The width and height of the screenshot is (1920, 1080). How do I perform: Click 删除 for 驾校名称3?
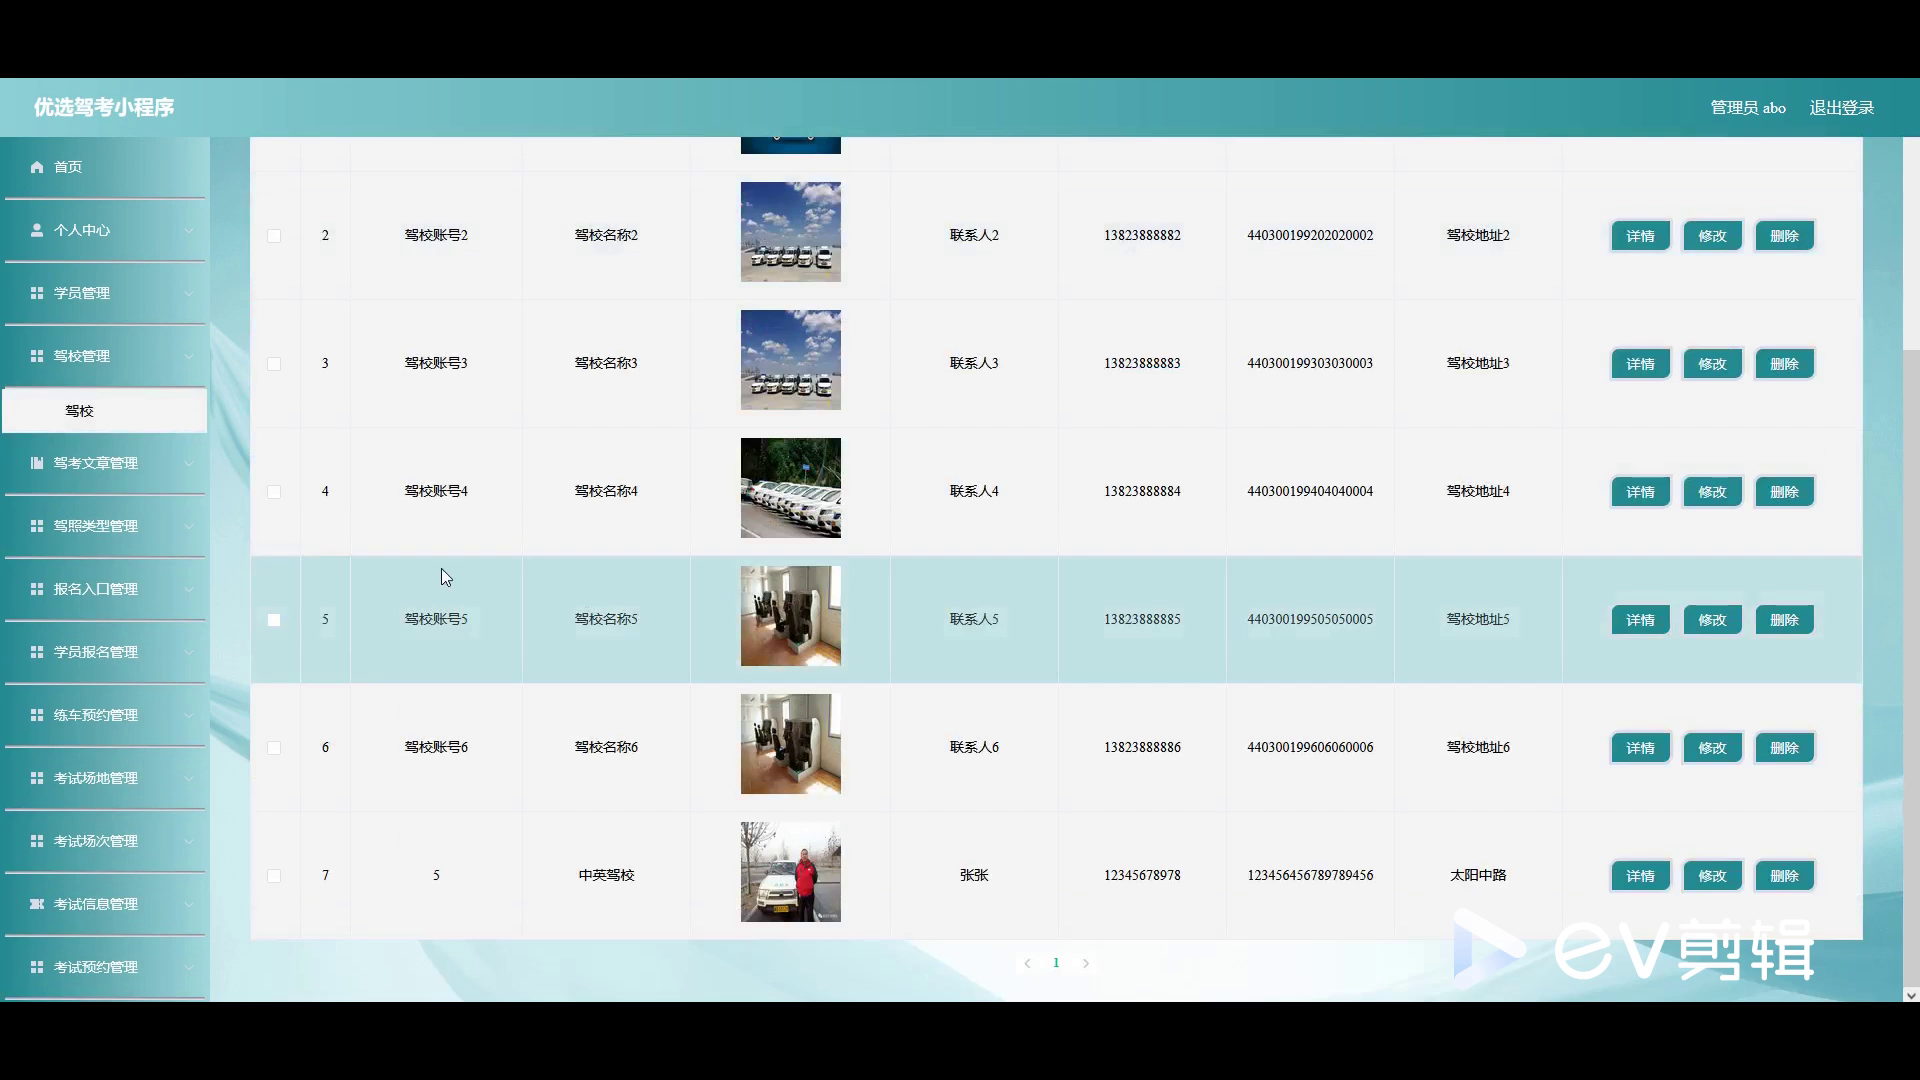pyautogui.click(x=1784, y=364)
